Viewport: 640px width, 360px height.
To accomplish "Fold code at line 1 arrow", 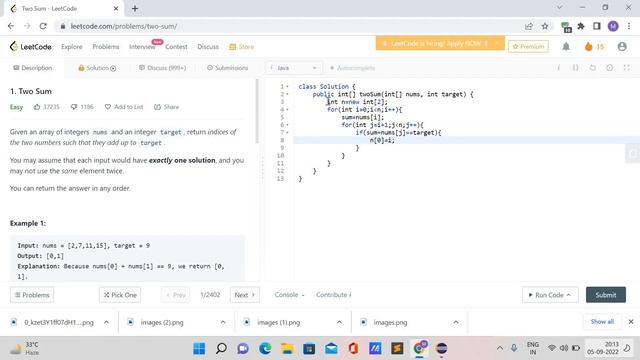I will click(287, 87).
